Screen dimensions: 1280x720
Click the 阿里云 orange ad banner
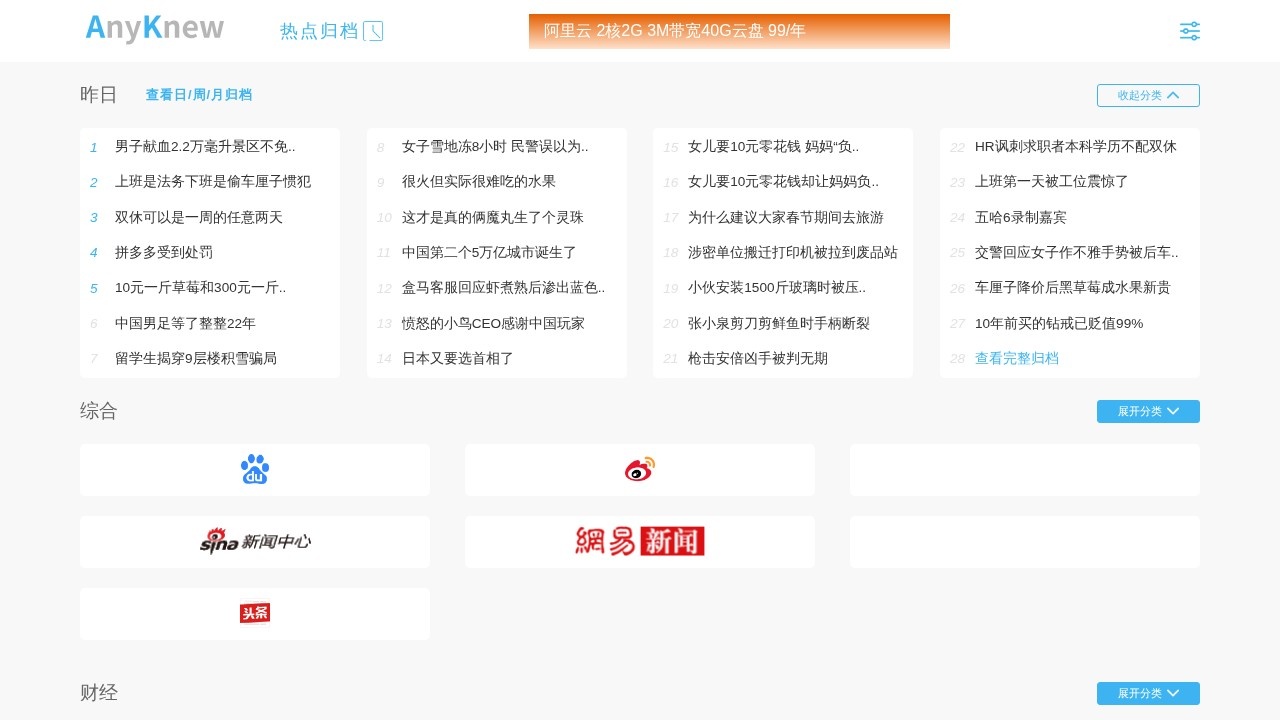pyautogui.click(x=739, y=31)
